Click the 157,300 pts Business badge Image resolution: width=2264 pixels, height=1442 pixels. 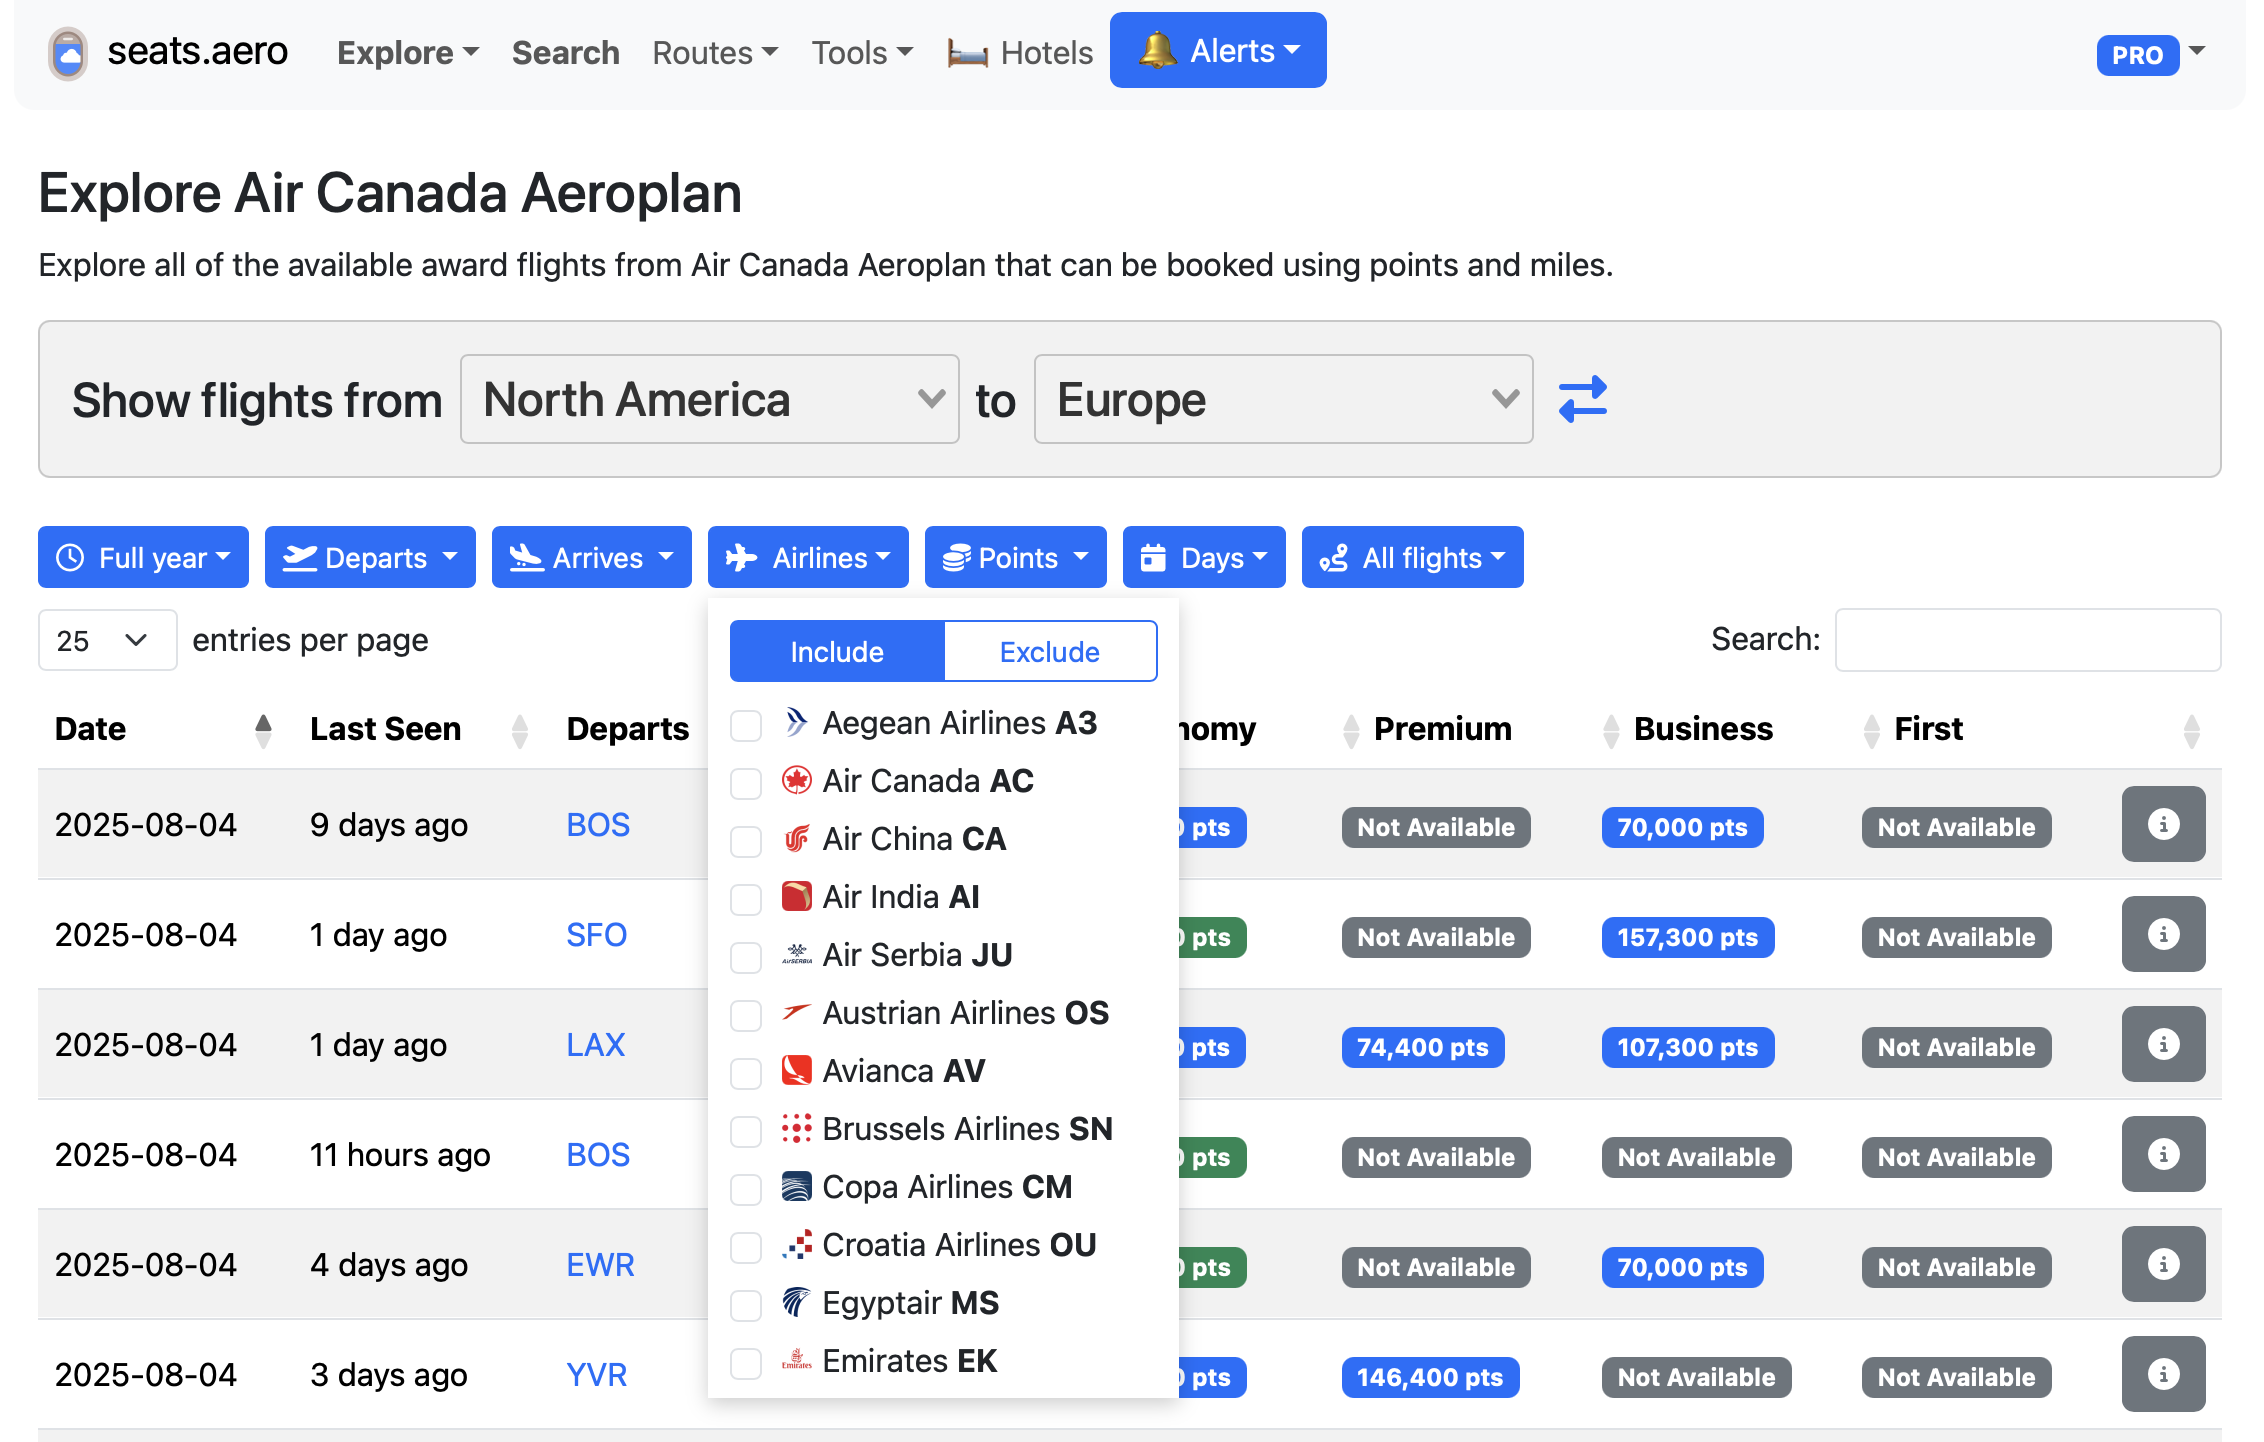coord(1687,937)
